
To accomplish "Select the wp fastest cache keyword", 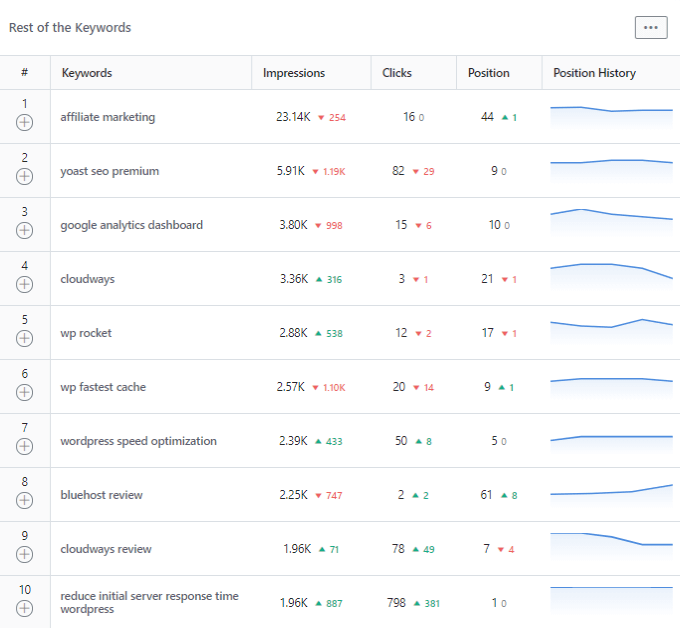I will [x=103, y=387].
